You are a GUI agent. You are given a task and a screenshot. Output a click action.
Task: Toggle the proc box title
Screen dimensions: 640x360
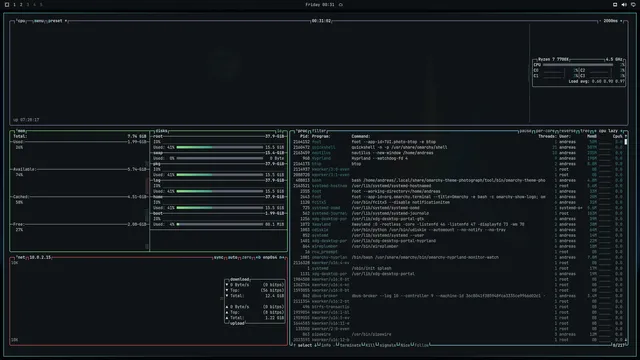point(302,131)
